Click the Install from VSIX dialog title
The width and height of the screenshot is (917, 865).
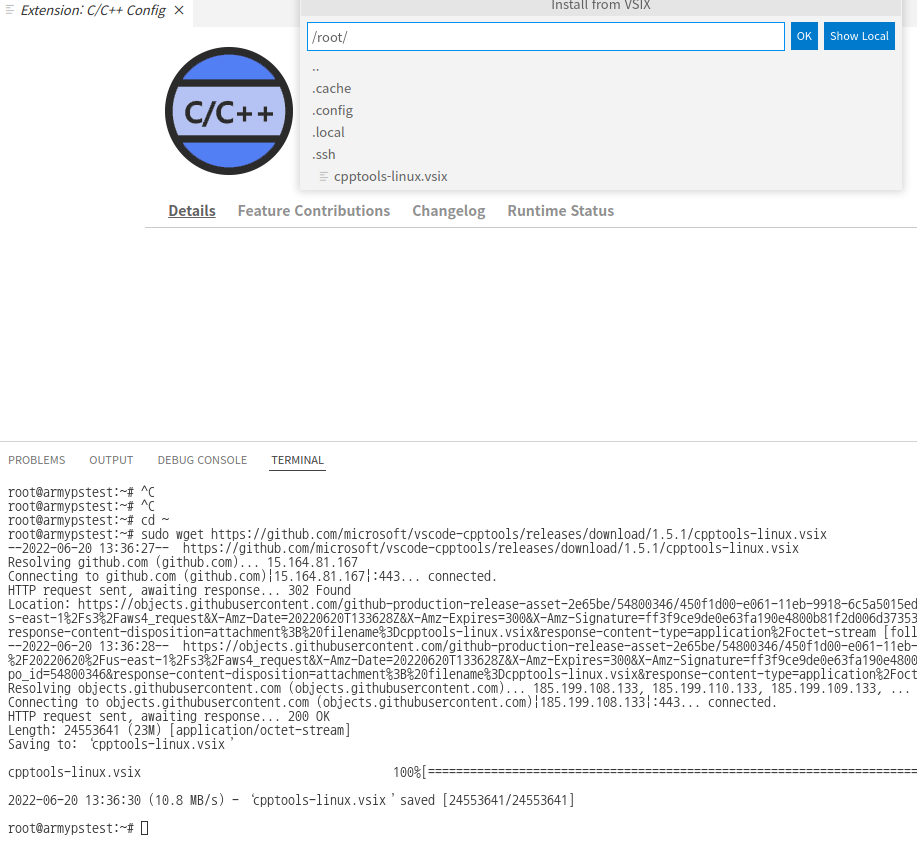pyautogui.click(x=601, y=5)
